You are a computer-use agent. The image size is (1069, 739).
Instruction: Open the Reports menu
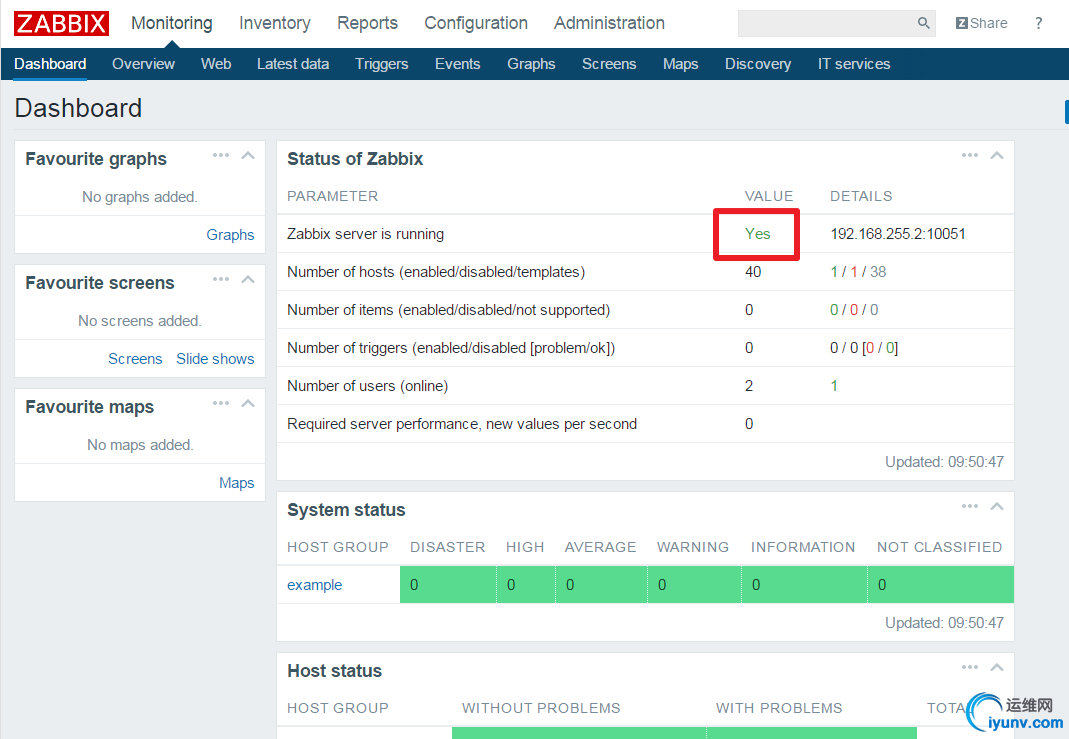(367, 23)
